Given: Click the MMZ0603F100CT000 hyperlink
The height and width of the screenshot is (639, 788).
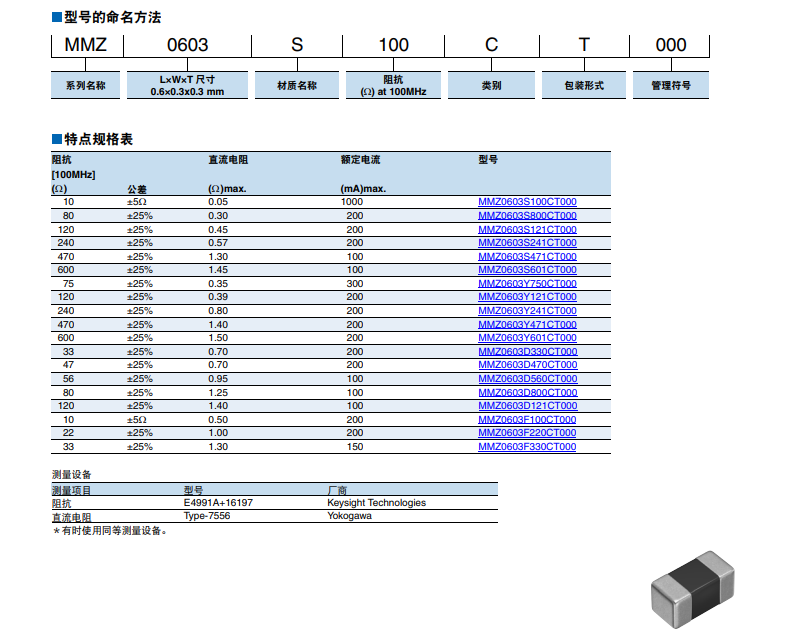Looking at the screenshot, I should click(x=527, y=420).
